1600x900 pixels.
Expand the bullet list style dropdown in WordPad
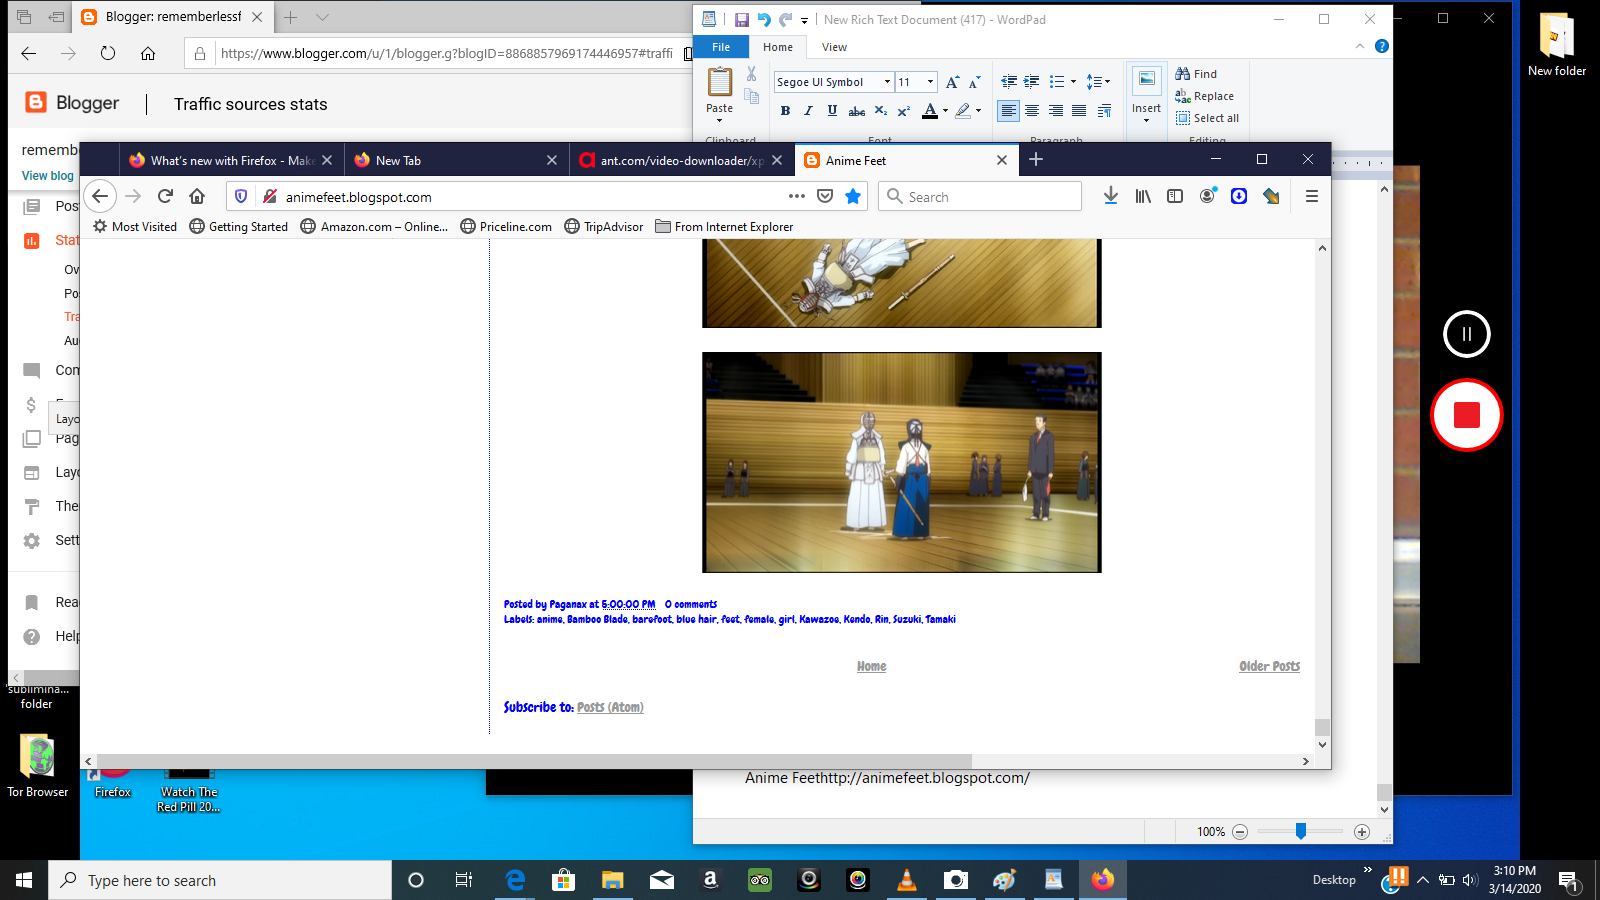(x=1074, y=82)
